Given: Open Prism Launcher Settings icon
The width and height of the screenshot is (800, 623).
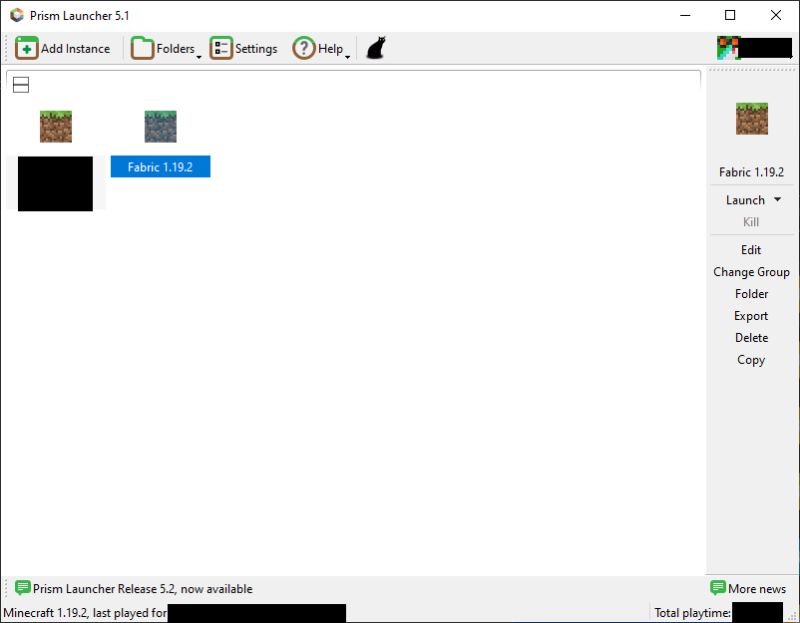Looking at the screenshot, I should 219,47.
